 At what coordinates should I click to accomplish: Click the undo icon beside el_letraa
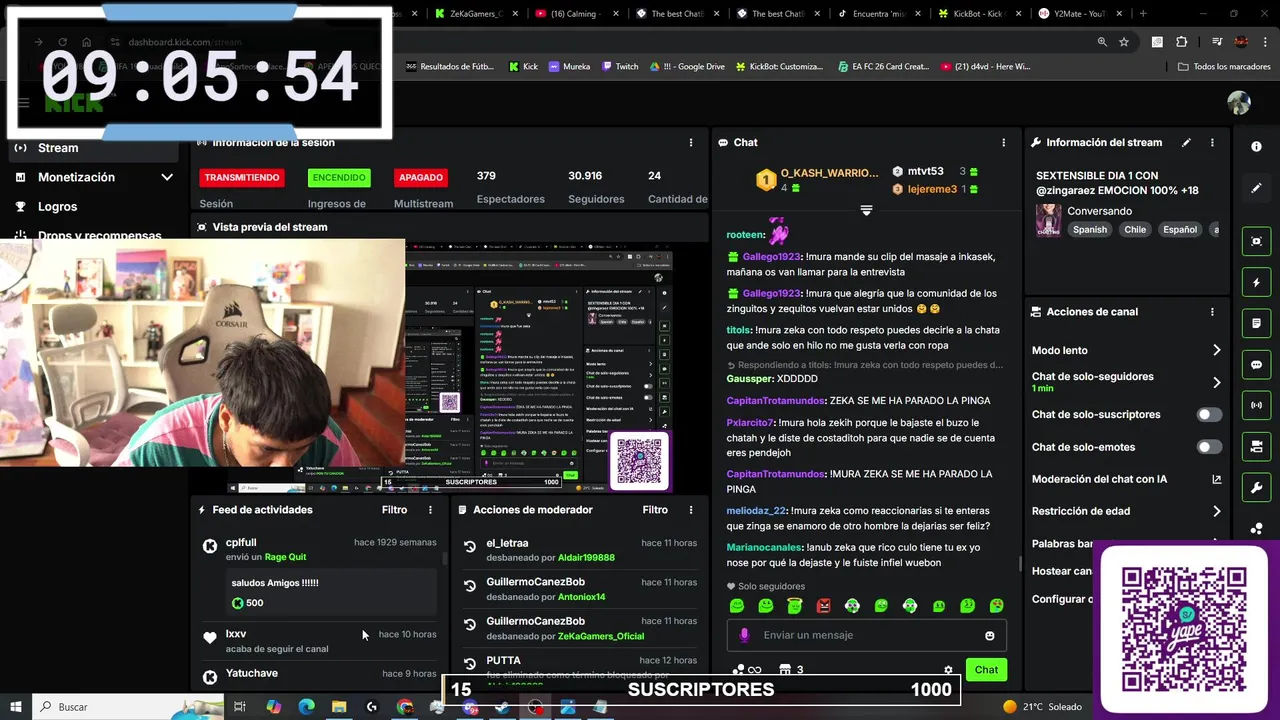point(469,546)
